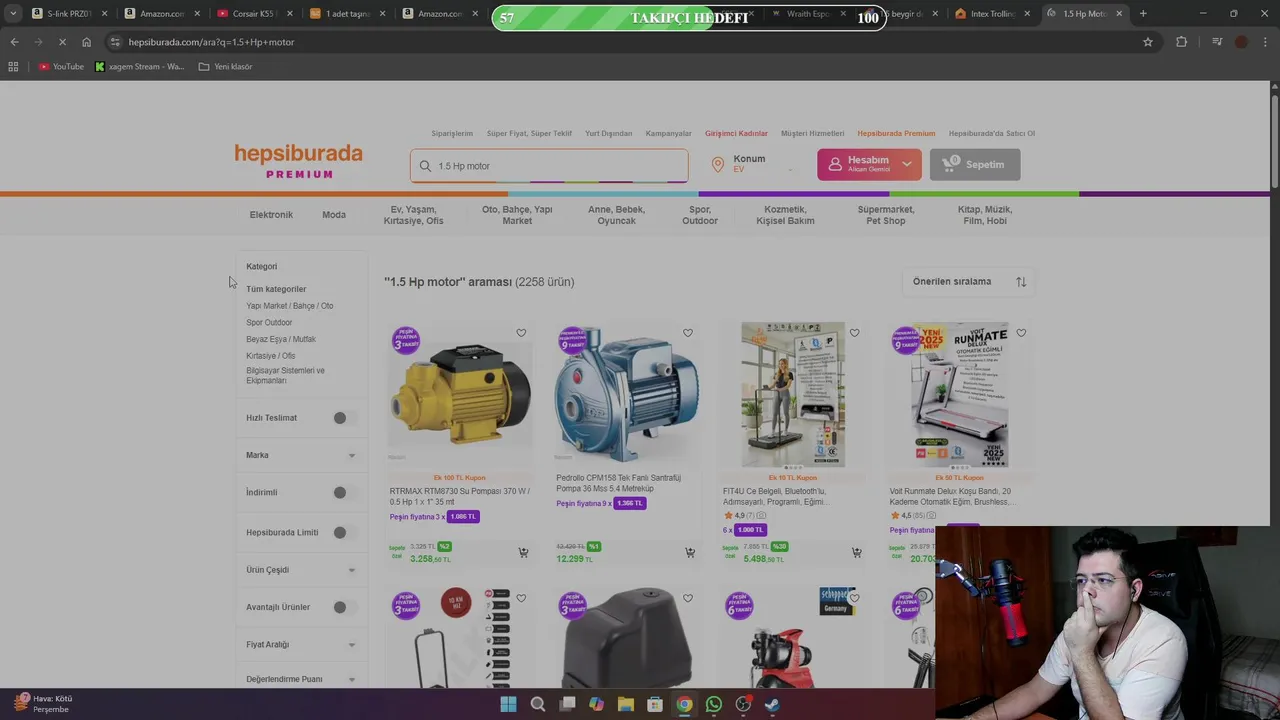Screen dimensions: 1280x720
Task: Toggle Hepsiburada Limiti switch
Action: coord(344,532)
